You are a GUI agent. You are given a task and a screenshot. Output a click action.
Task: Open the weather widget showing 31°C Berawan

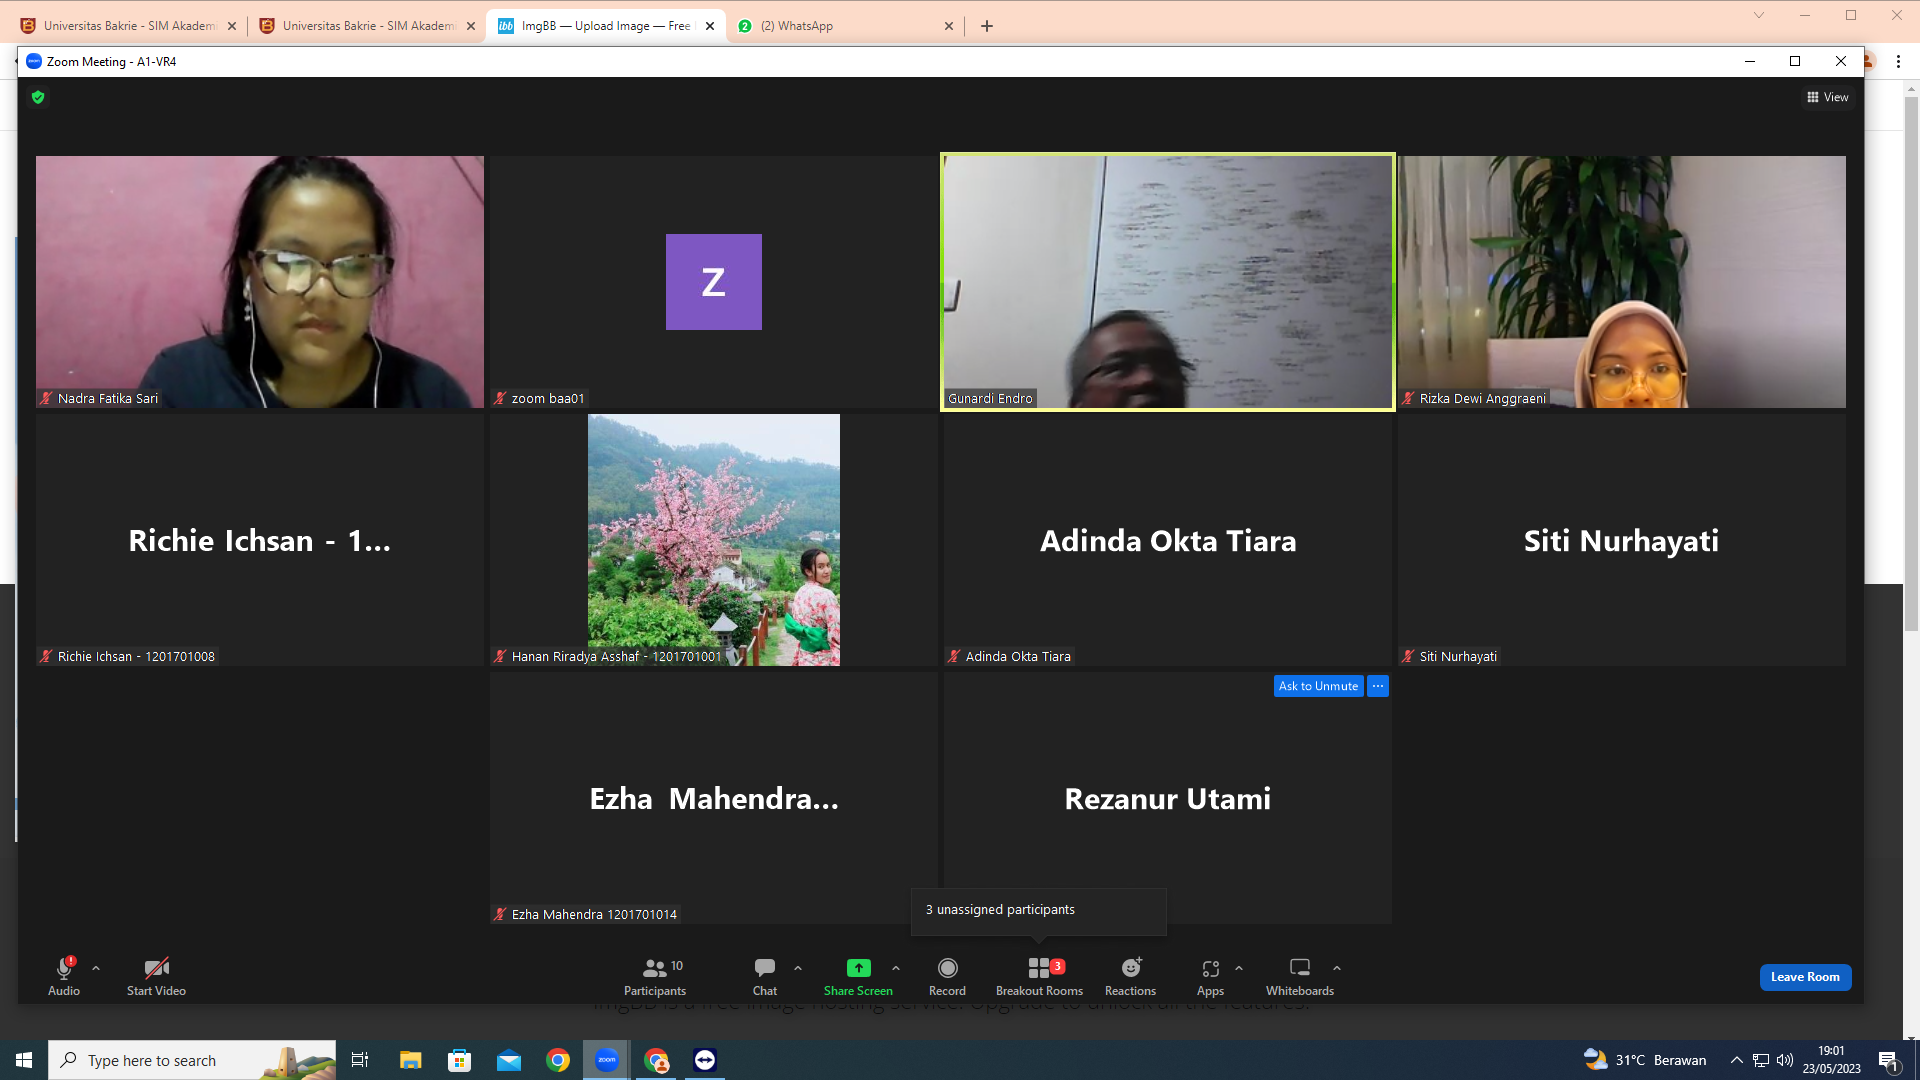1645,1060
